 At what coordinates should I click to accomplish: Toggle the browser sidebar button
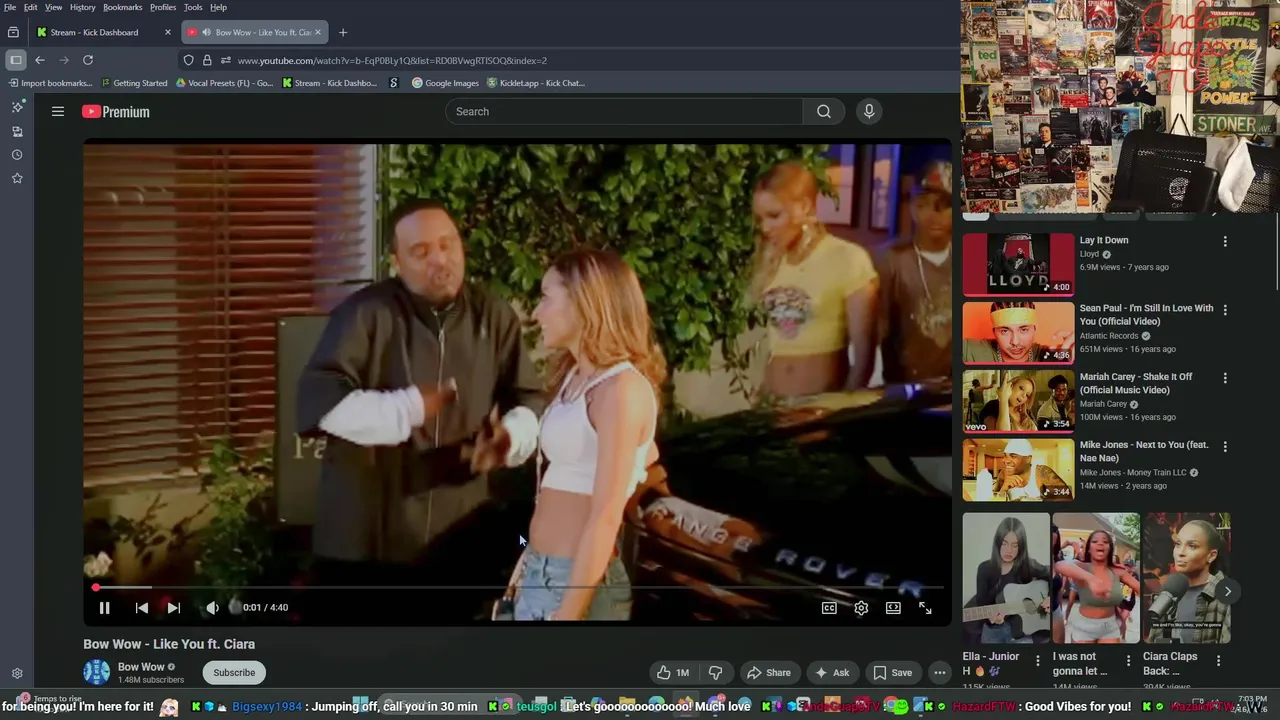coord(15,60)
